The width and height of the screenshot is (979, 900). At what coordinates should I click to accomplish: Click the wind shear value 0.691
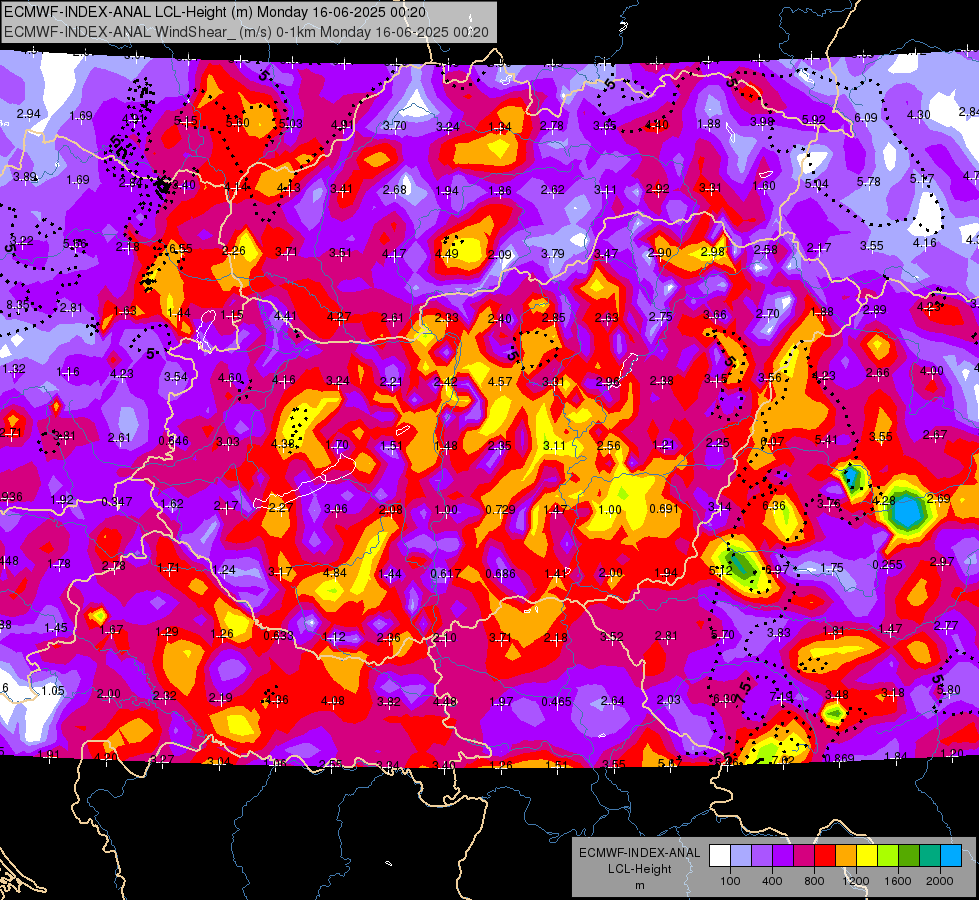664,508
